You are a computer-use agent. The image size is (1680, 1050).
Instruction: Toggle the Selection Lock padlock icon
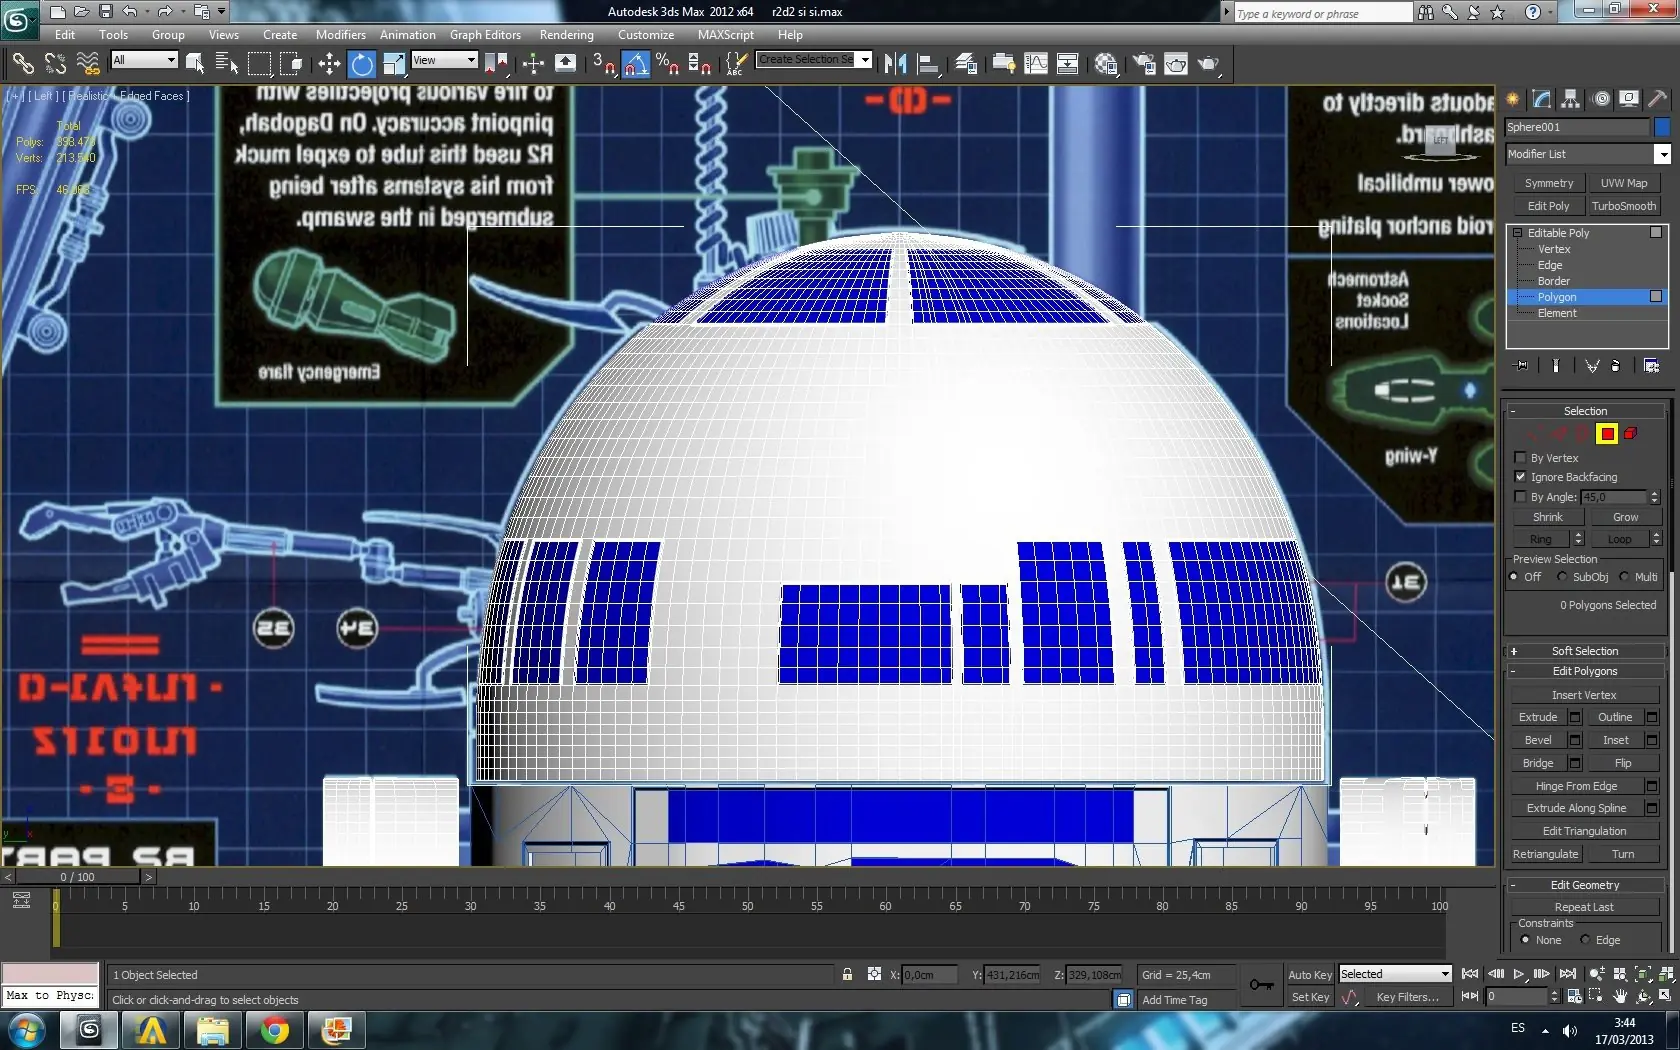[848, 974]
